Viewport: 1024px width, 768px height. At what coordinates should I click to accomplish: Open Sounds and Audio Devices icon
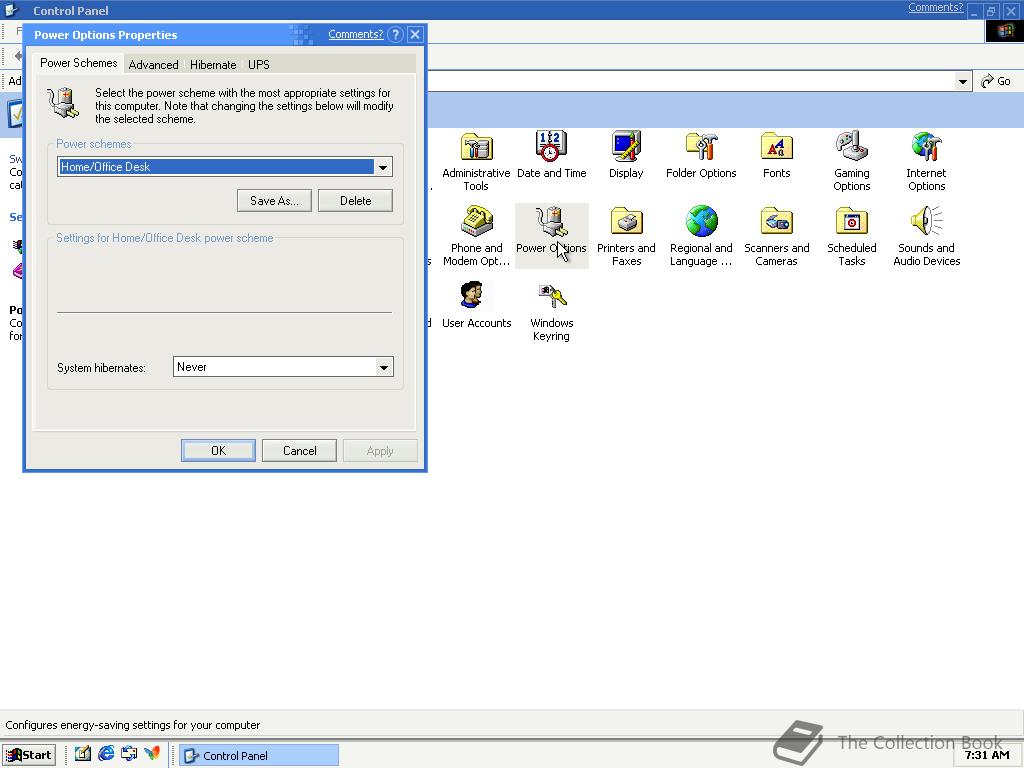[926, 236]
